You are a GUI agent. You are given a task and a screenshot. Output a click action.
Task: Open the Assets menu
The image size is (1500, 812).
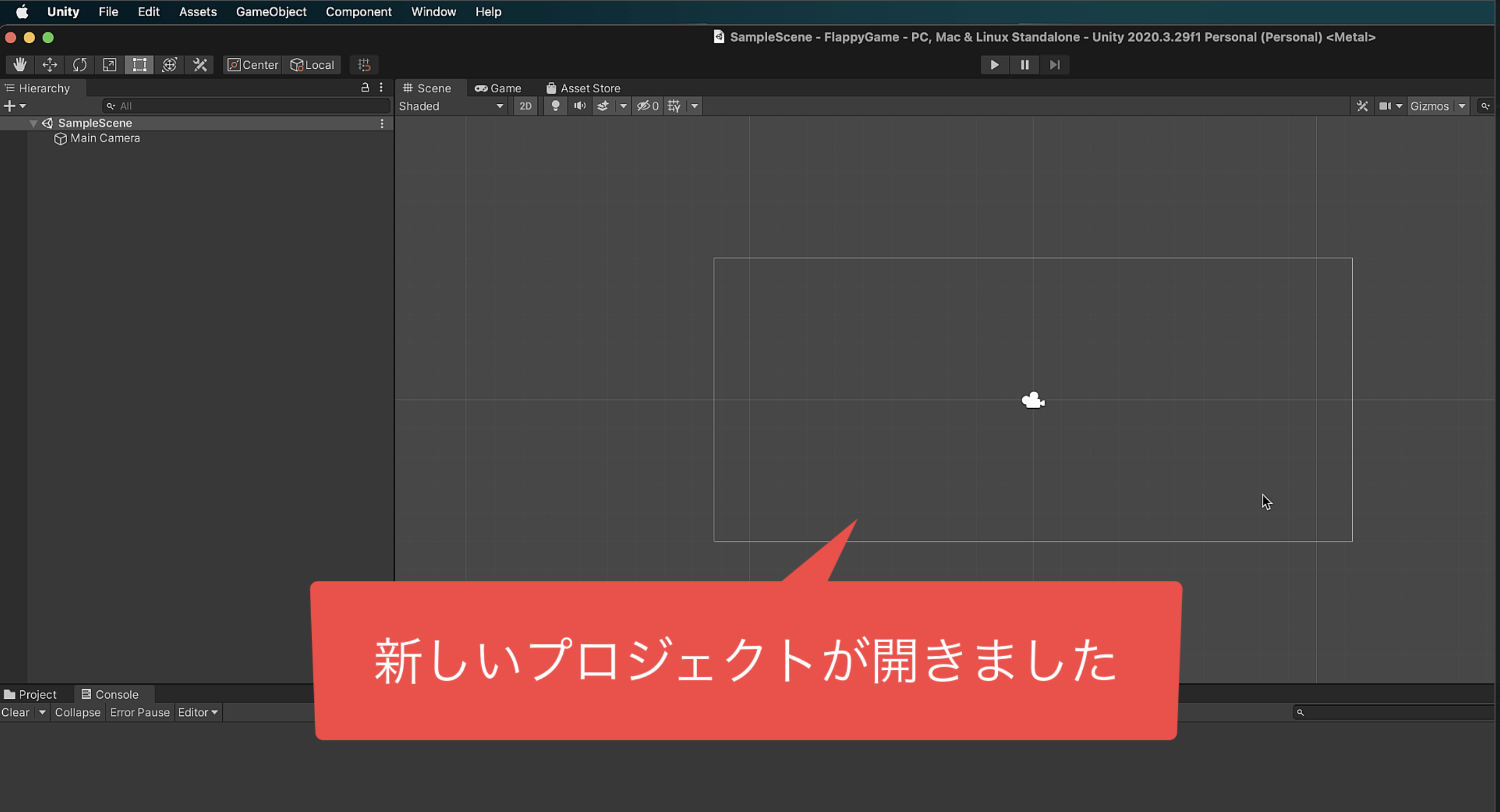[198, 12]
